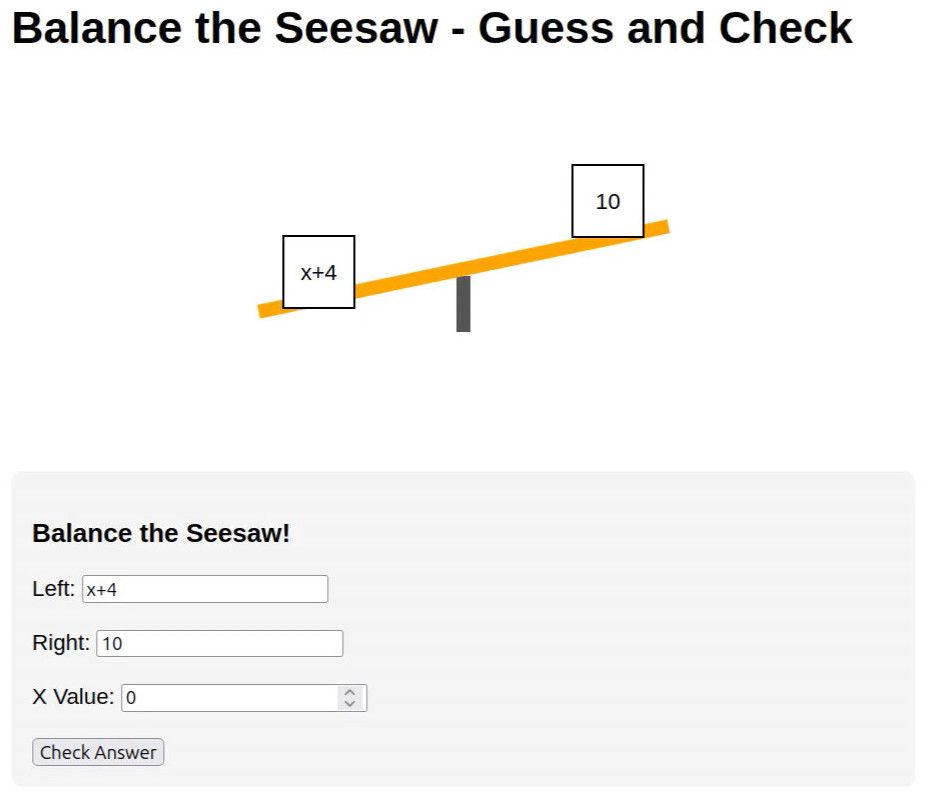Click the beam's pivot point above the fulcrum
This screenshot has height=805, width=933.
(x=463, y=268)
